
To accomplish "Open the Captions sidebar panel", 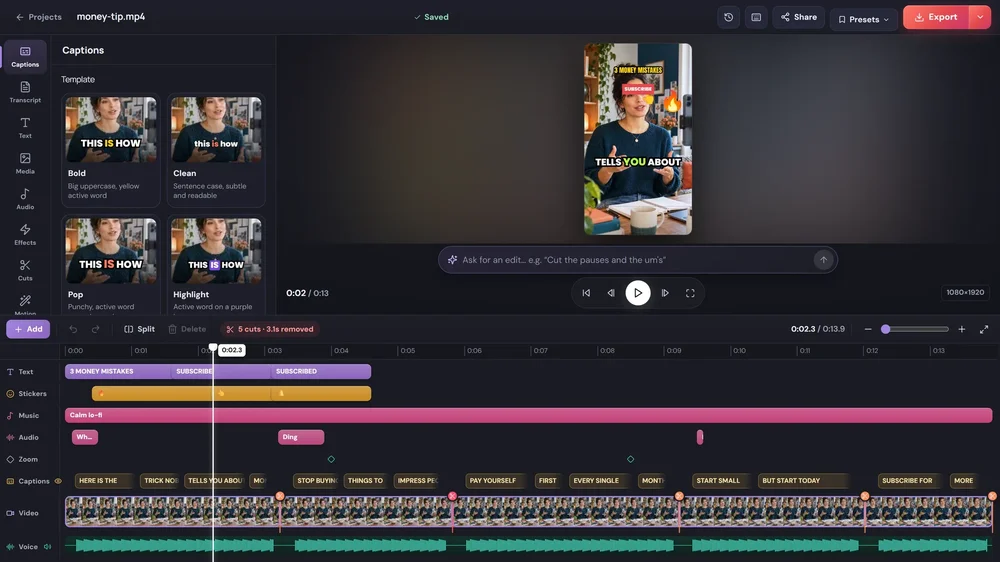I will point(25,56).
